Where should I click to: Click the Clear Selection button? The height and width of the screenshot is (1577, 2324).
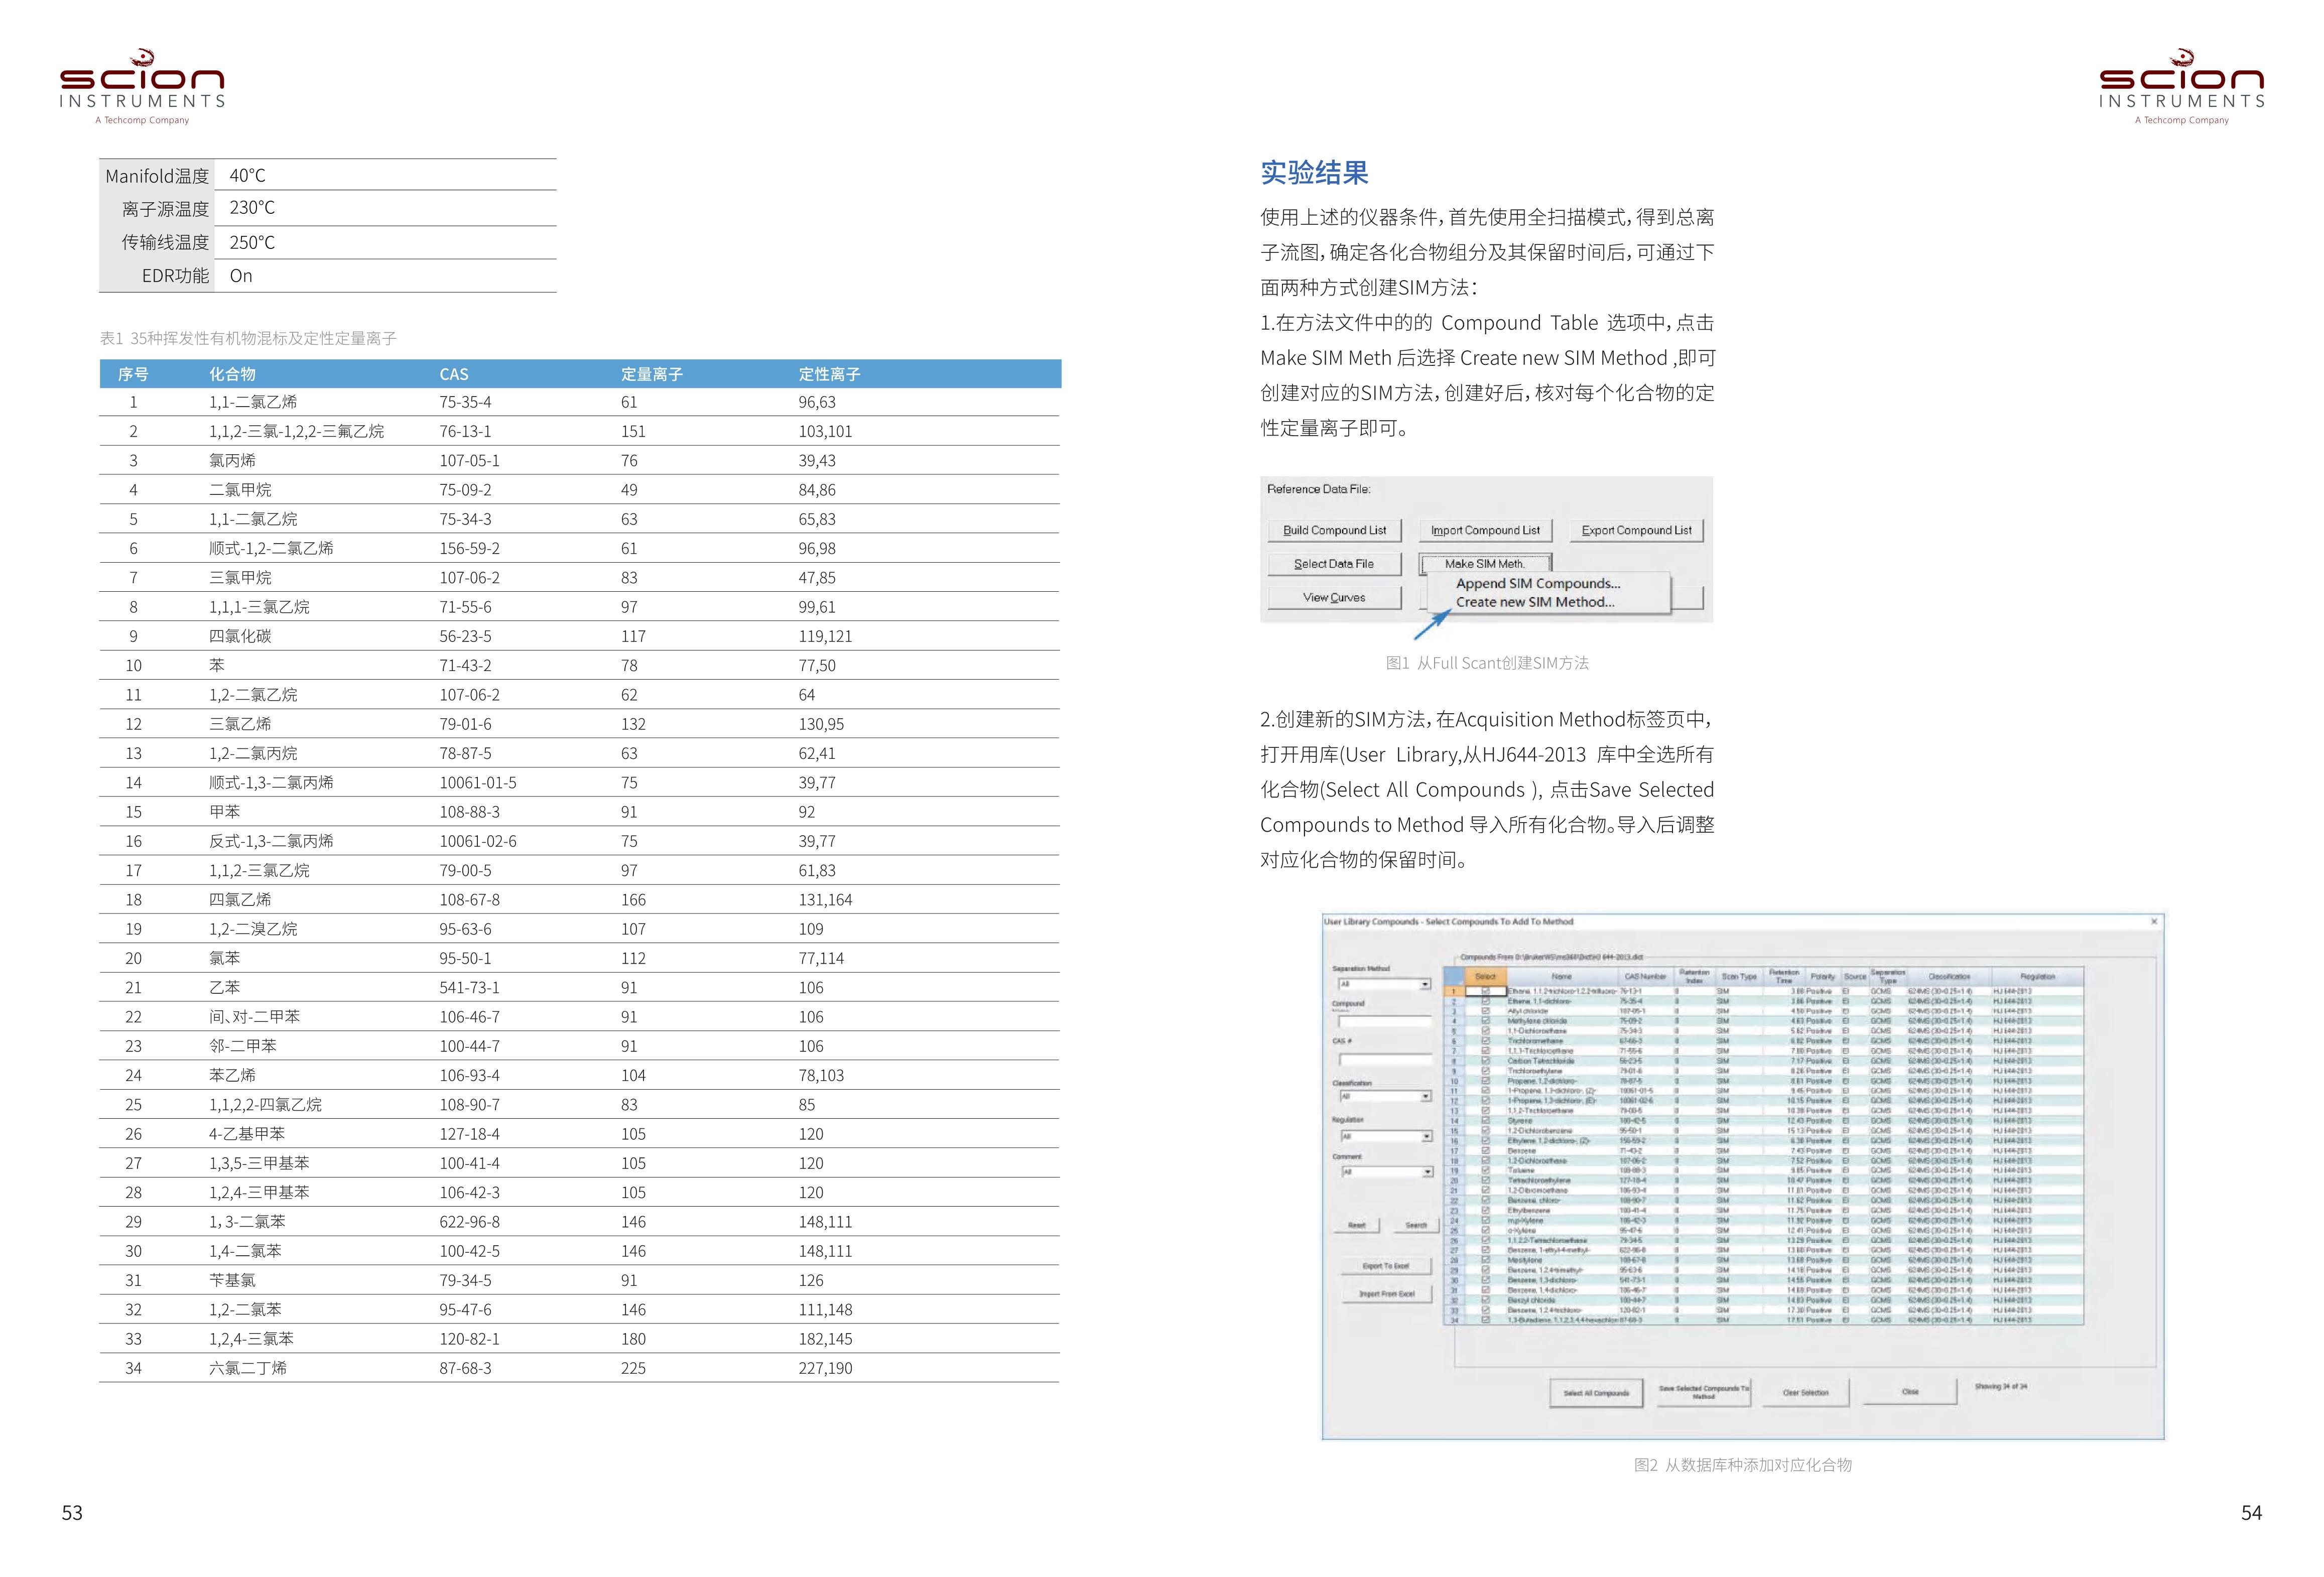(x=1805, y=1392)
